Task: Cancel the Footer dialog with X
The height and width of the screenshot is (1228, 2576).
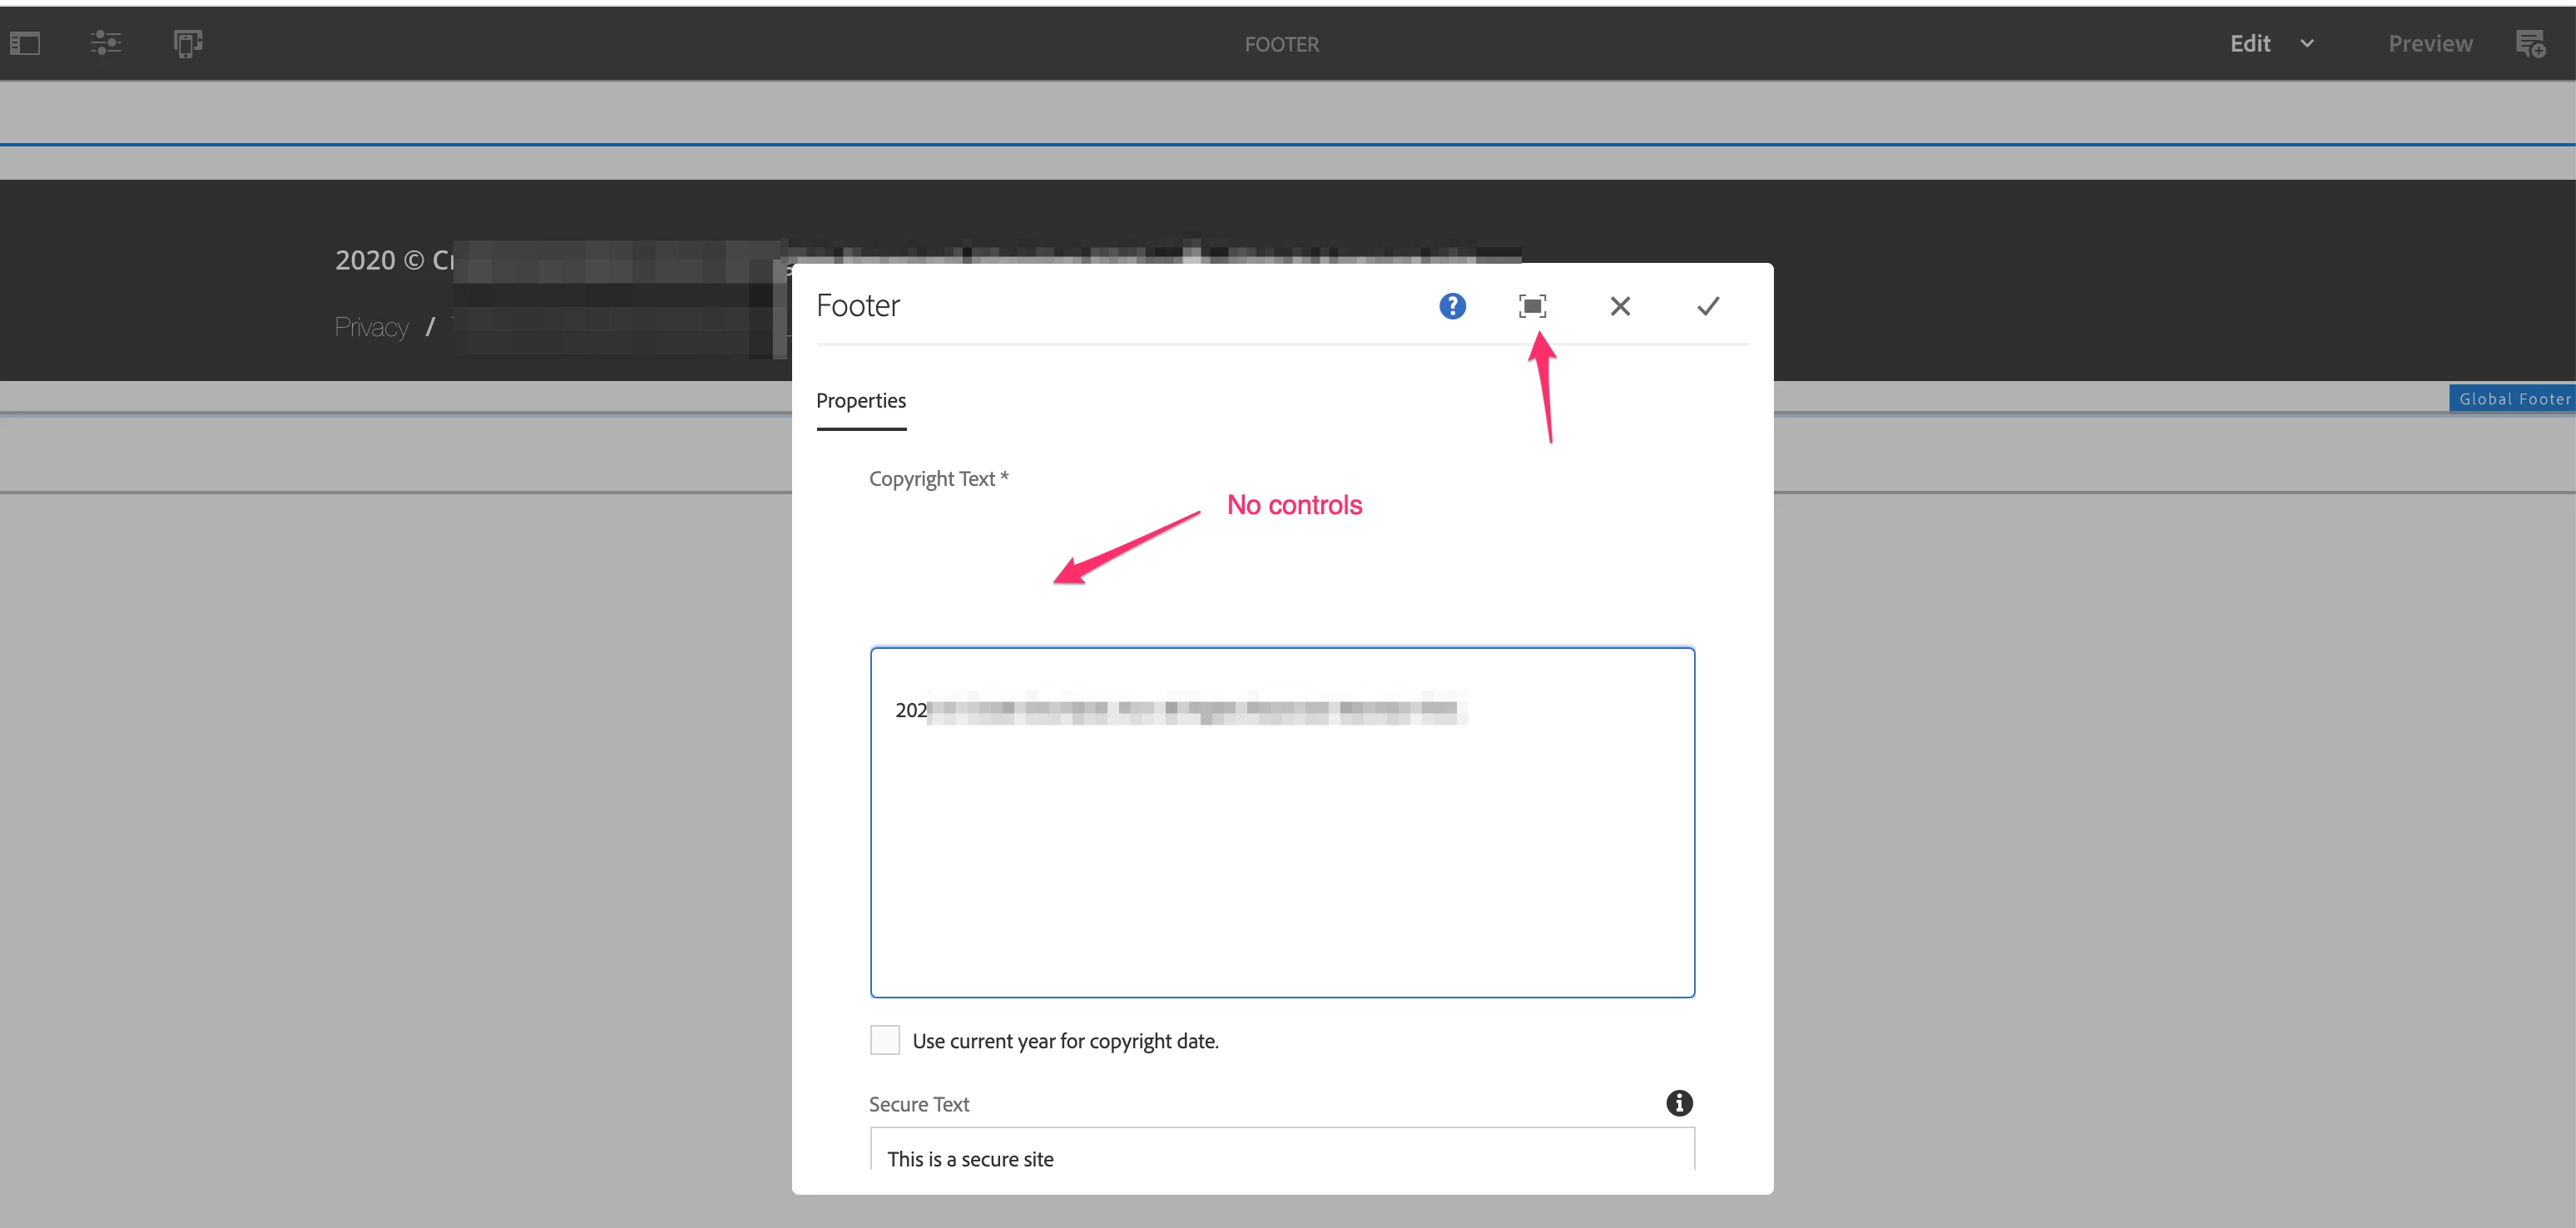Action: 1620,306
